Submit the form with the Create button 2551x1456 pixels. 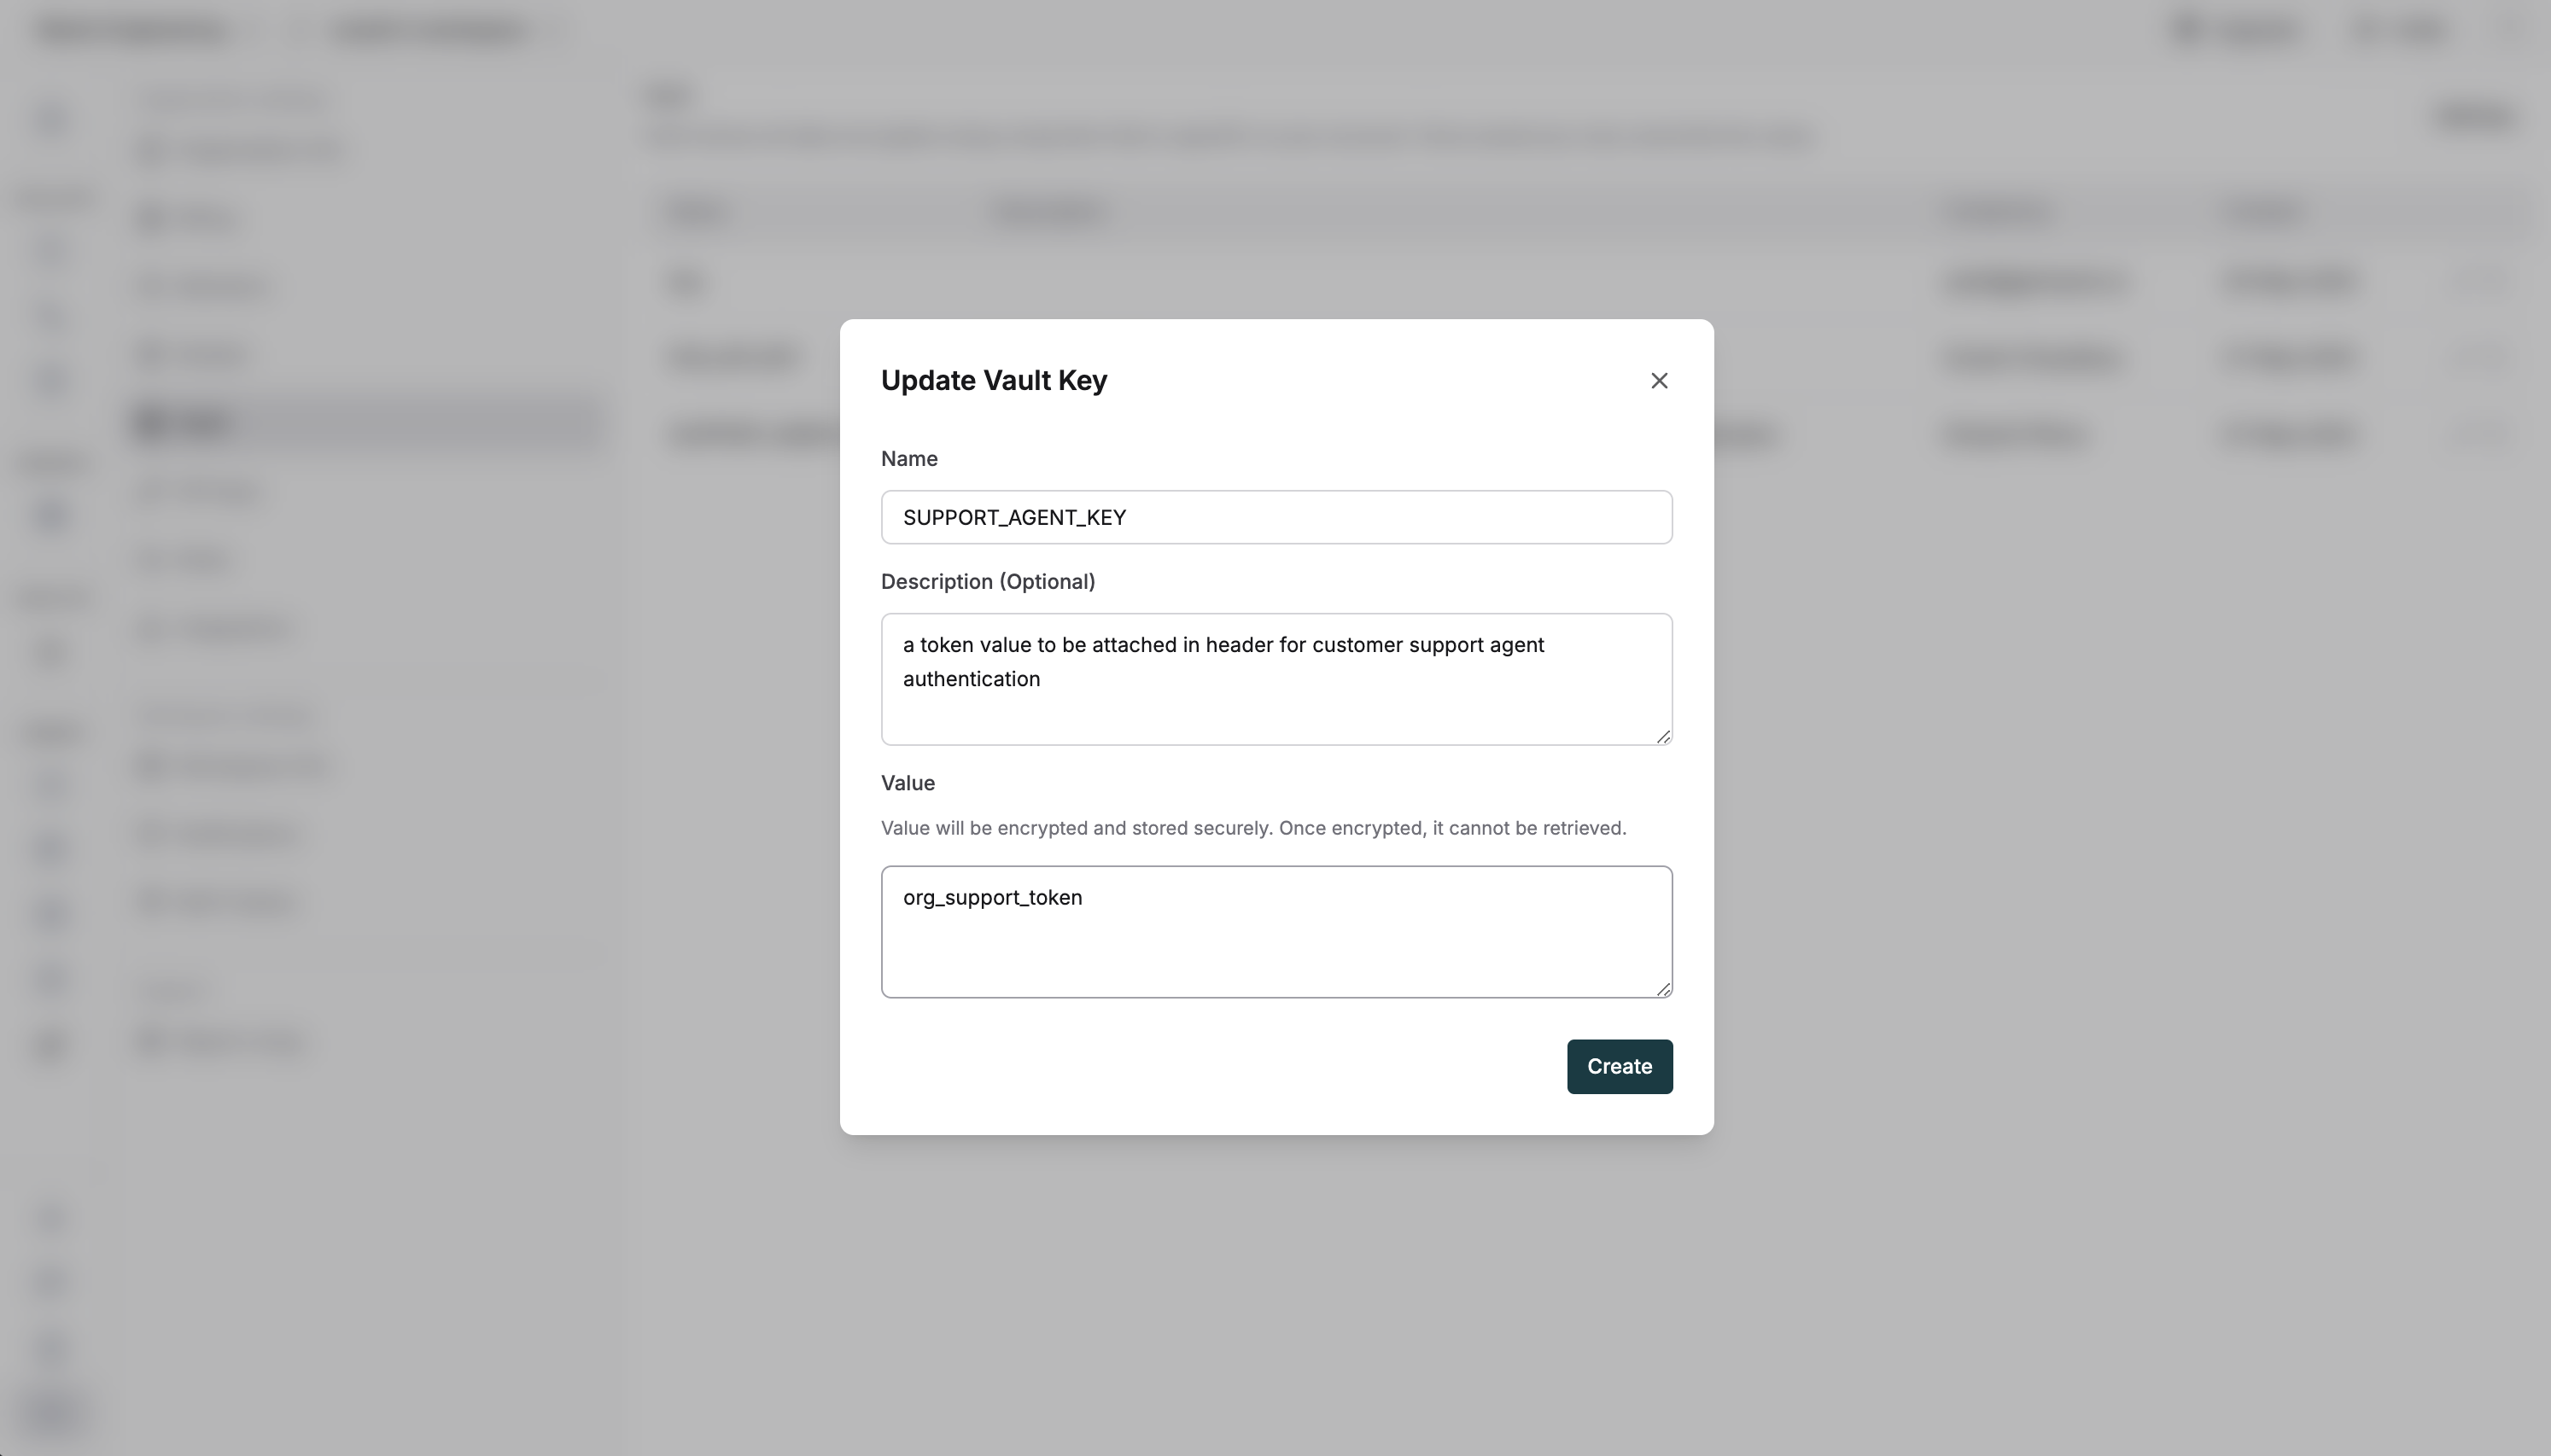pos(1619,1066)
